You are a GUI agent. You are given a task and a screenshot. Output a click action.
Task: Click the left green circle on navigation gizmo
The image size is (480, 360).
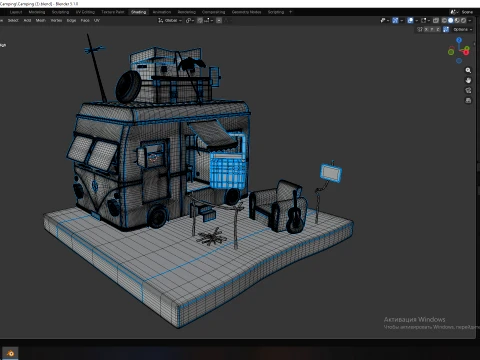[x=451, y=52]
